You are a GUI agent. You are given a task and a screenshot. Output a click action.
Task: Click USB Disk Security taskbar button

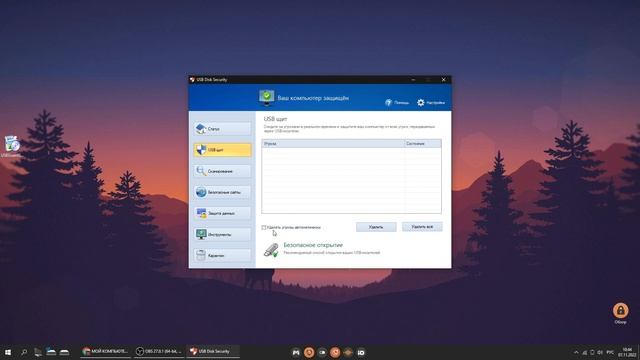point(213,351)
